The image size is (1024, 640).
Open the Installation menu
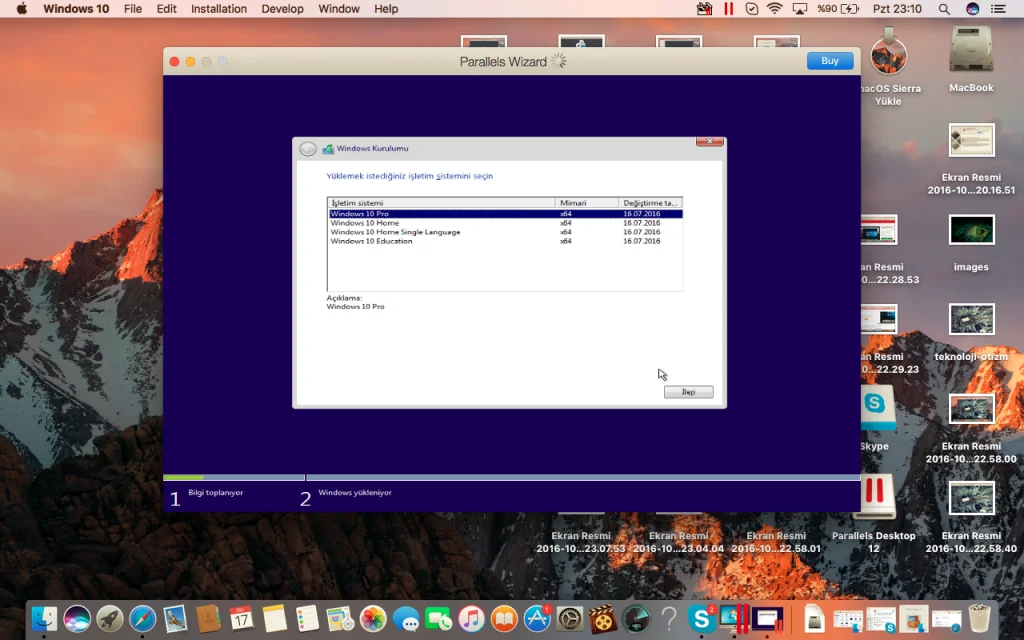(x=218, y=9)
